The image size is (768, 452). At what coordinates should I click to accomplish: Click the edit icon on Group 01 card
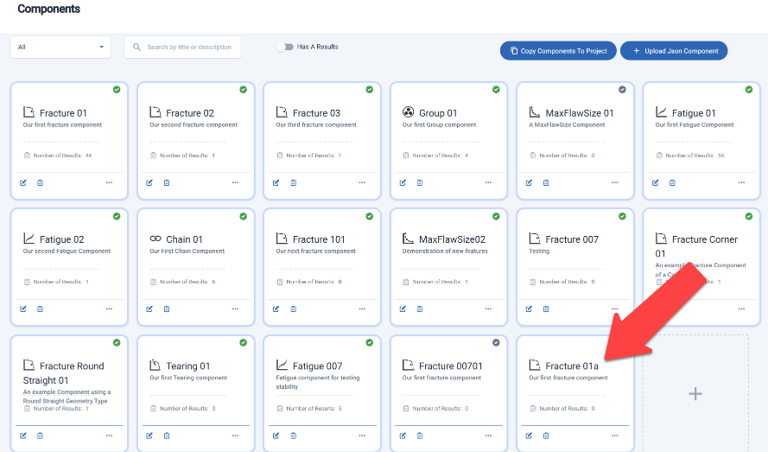[x=403, y=182]
